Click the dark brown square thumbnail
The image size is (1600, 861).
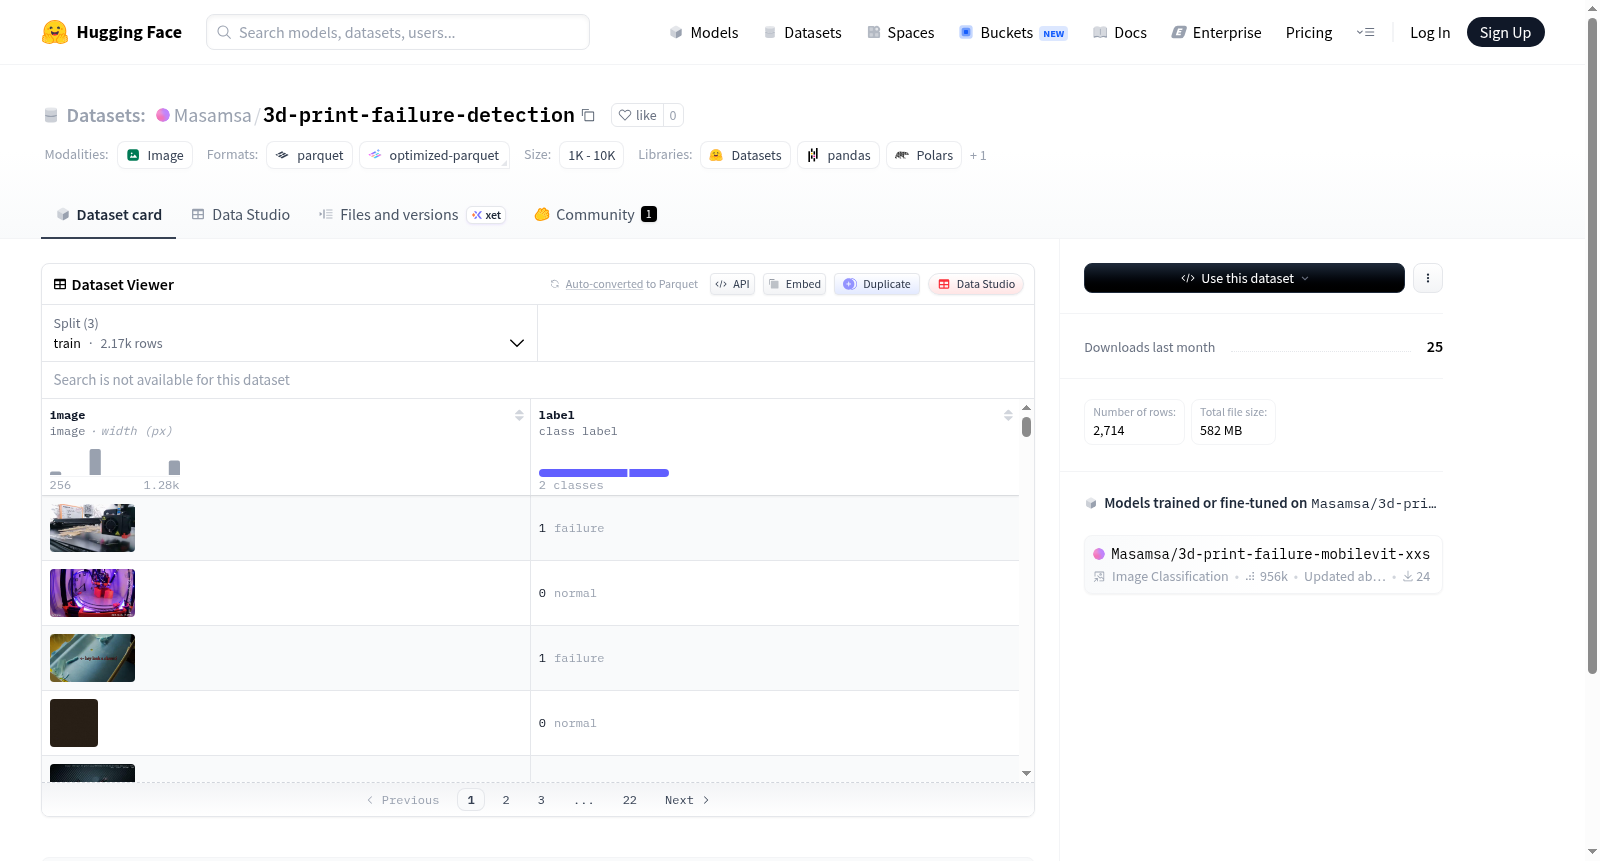point(74,723)
